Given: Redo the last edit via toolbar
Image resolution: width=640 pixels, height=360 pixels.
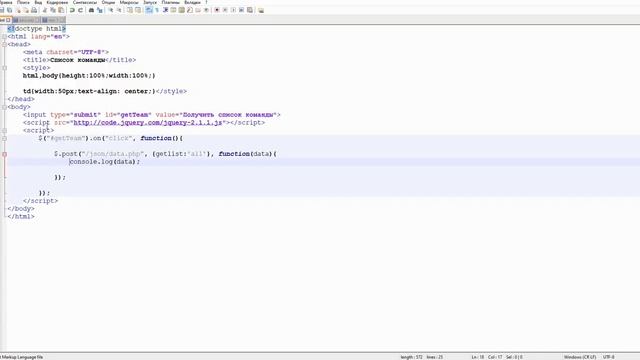Looking at the screenshot, I should 80,10.
